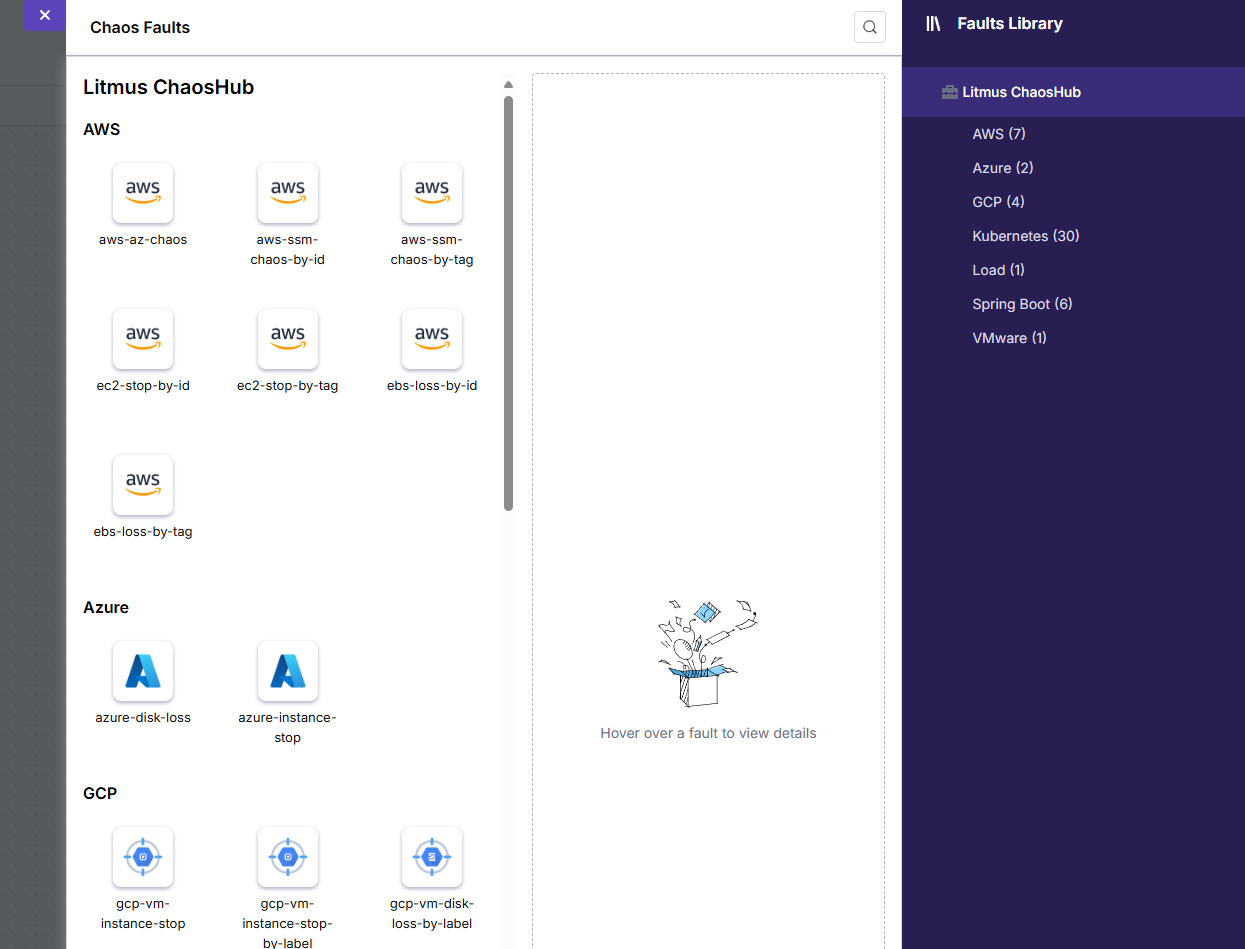The image size is (1245, 949).
Task: Select the azure-instance-stop fault icon
Action: point(288,671)
